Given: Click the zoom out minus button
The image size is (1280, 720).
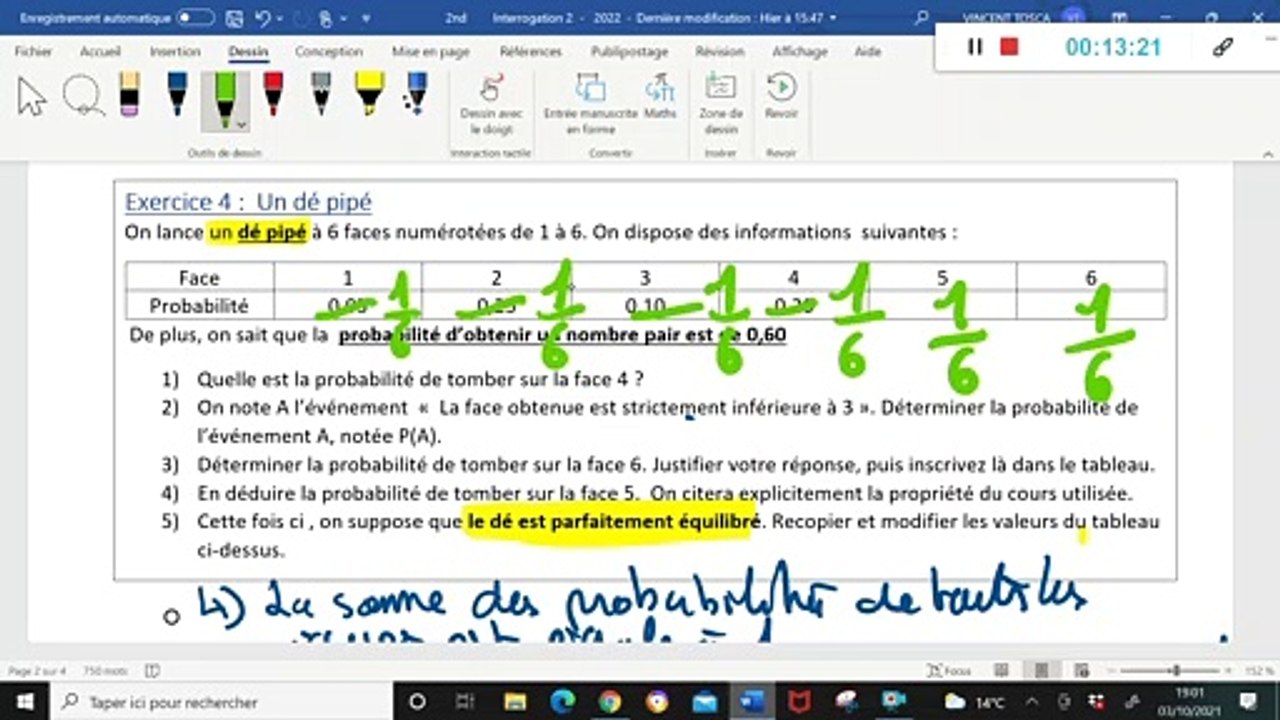Looking at the screenshot, I should tap(1111, 671).
